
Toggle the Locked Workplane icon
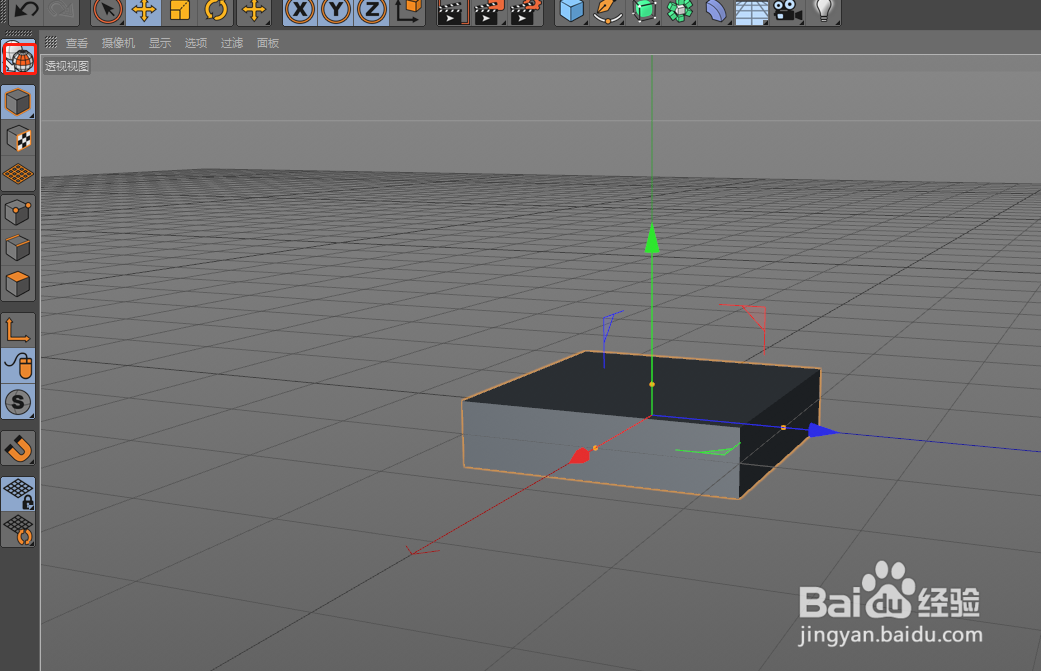18,494
